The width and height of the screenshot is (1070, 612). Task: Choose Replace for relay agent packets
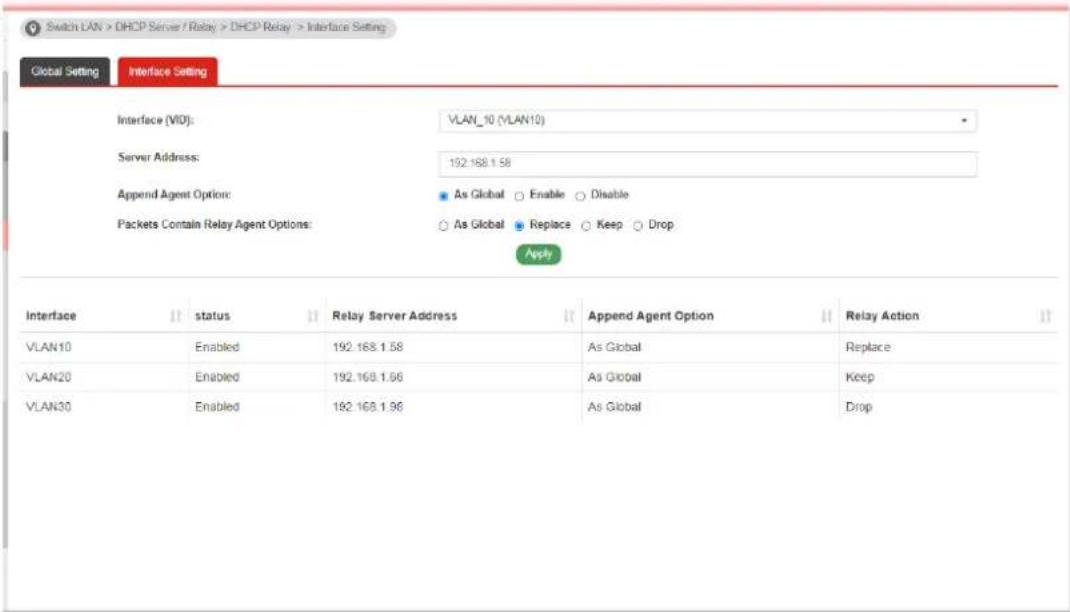pos(519,226)
